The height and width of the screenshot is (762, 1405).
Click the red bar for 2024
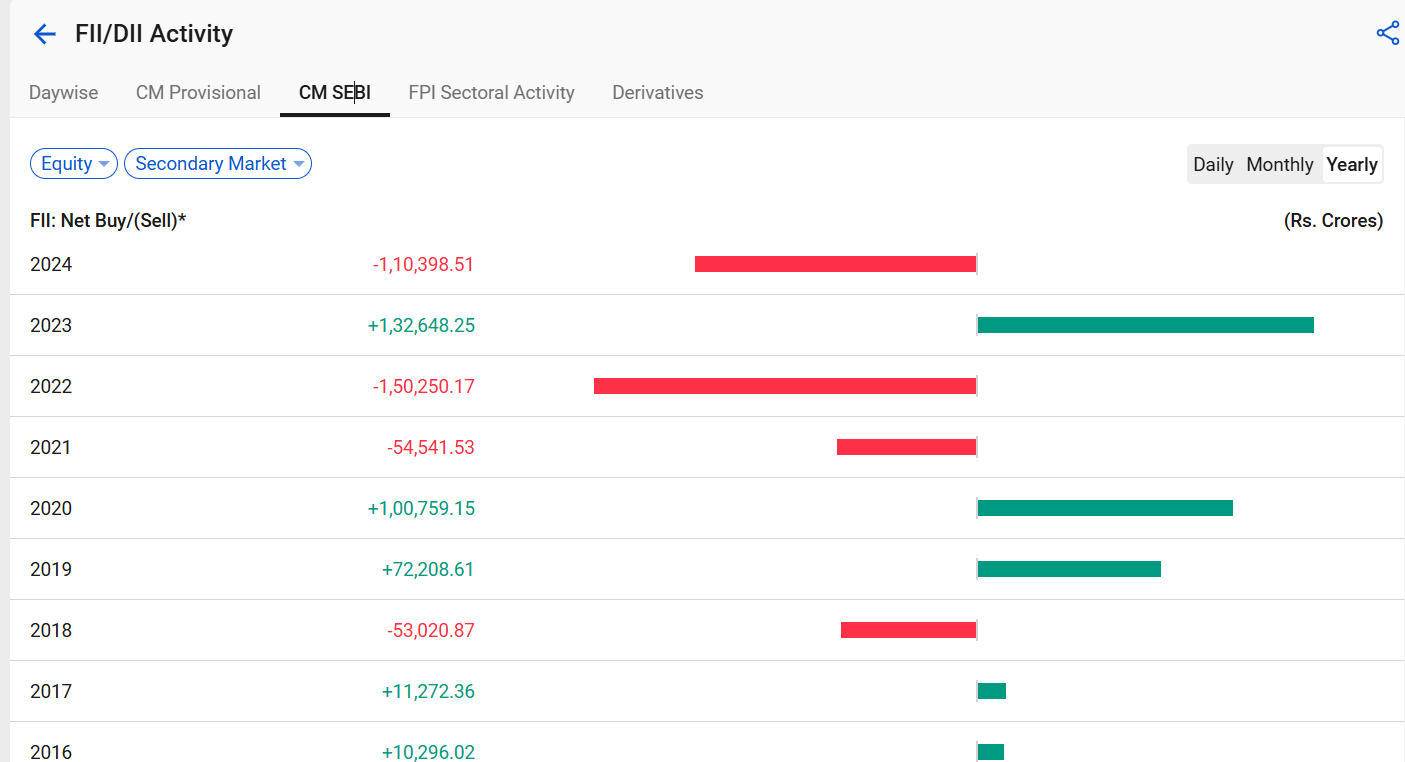(835, 264)
